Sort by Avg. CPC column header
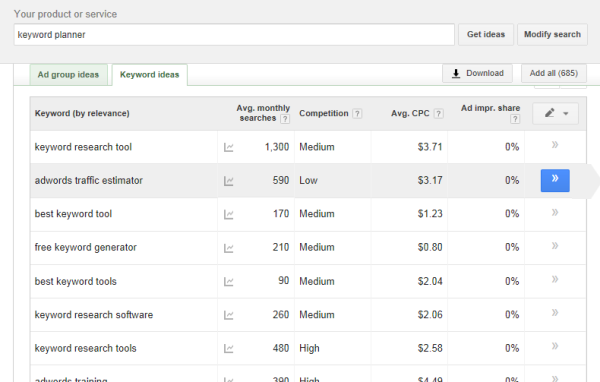 tap(410, 113)
